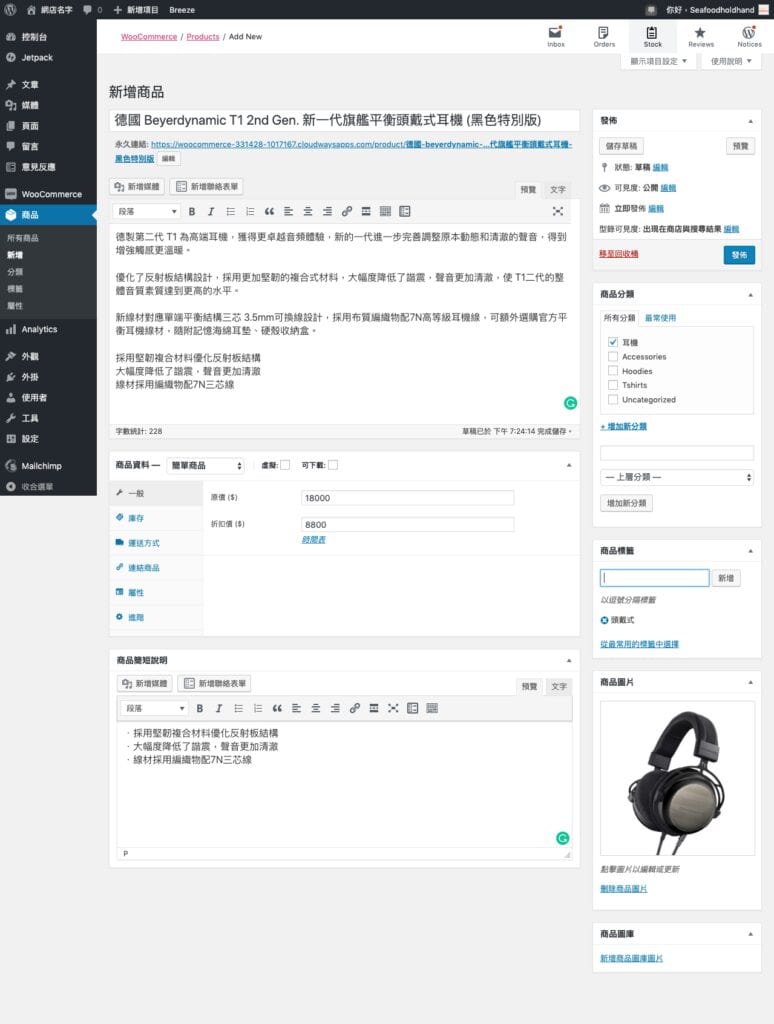Align text center in main editor
The image size is (774, 1024).
point(308,212)
